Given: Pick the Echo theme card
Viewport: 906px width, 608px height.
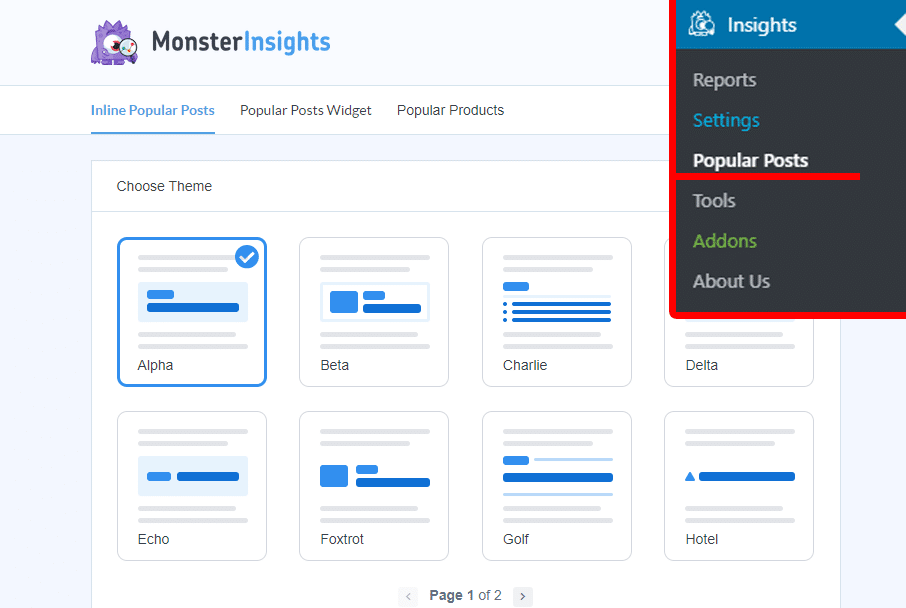Looking at the screenshot, I should pyautogui.click(x=192, y=485).
